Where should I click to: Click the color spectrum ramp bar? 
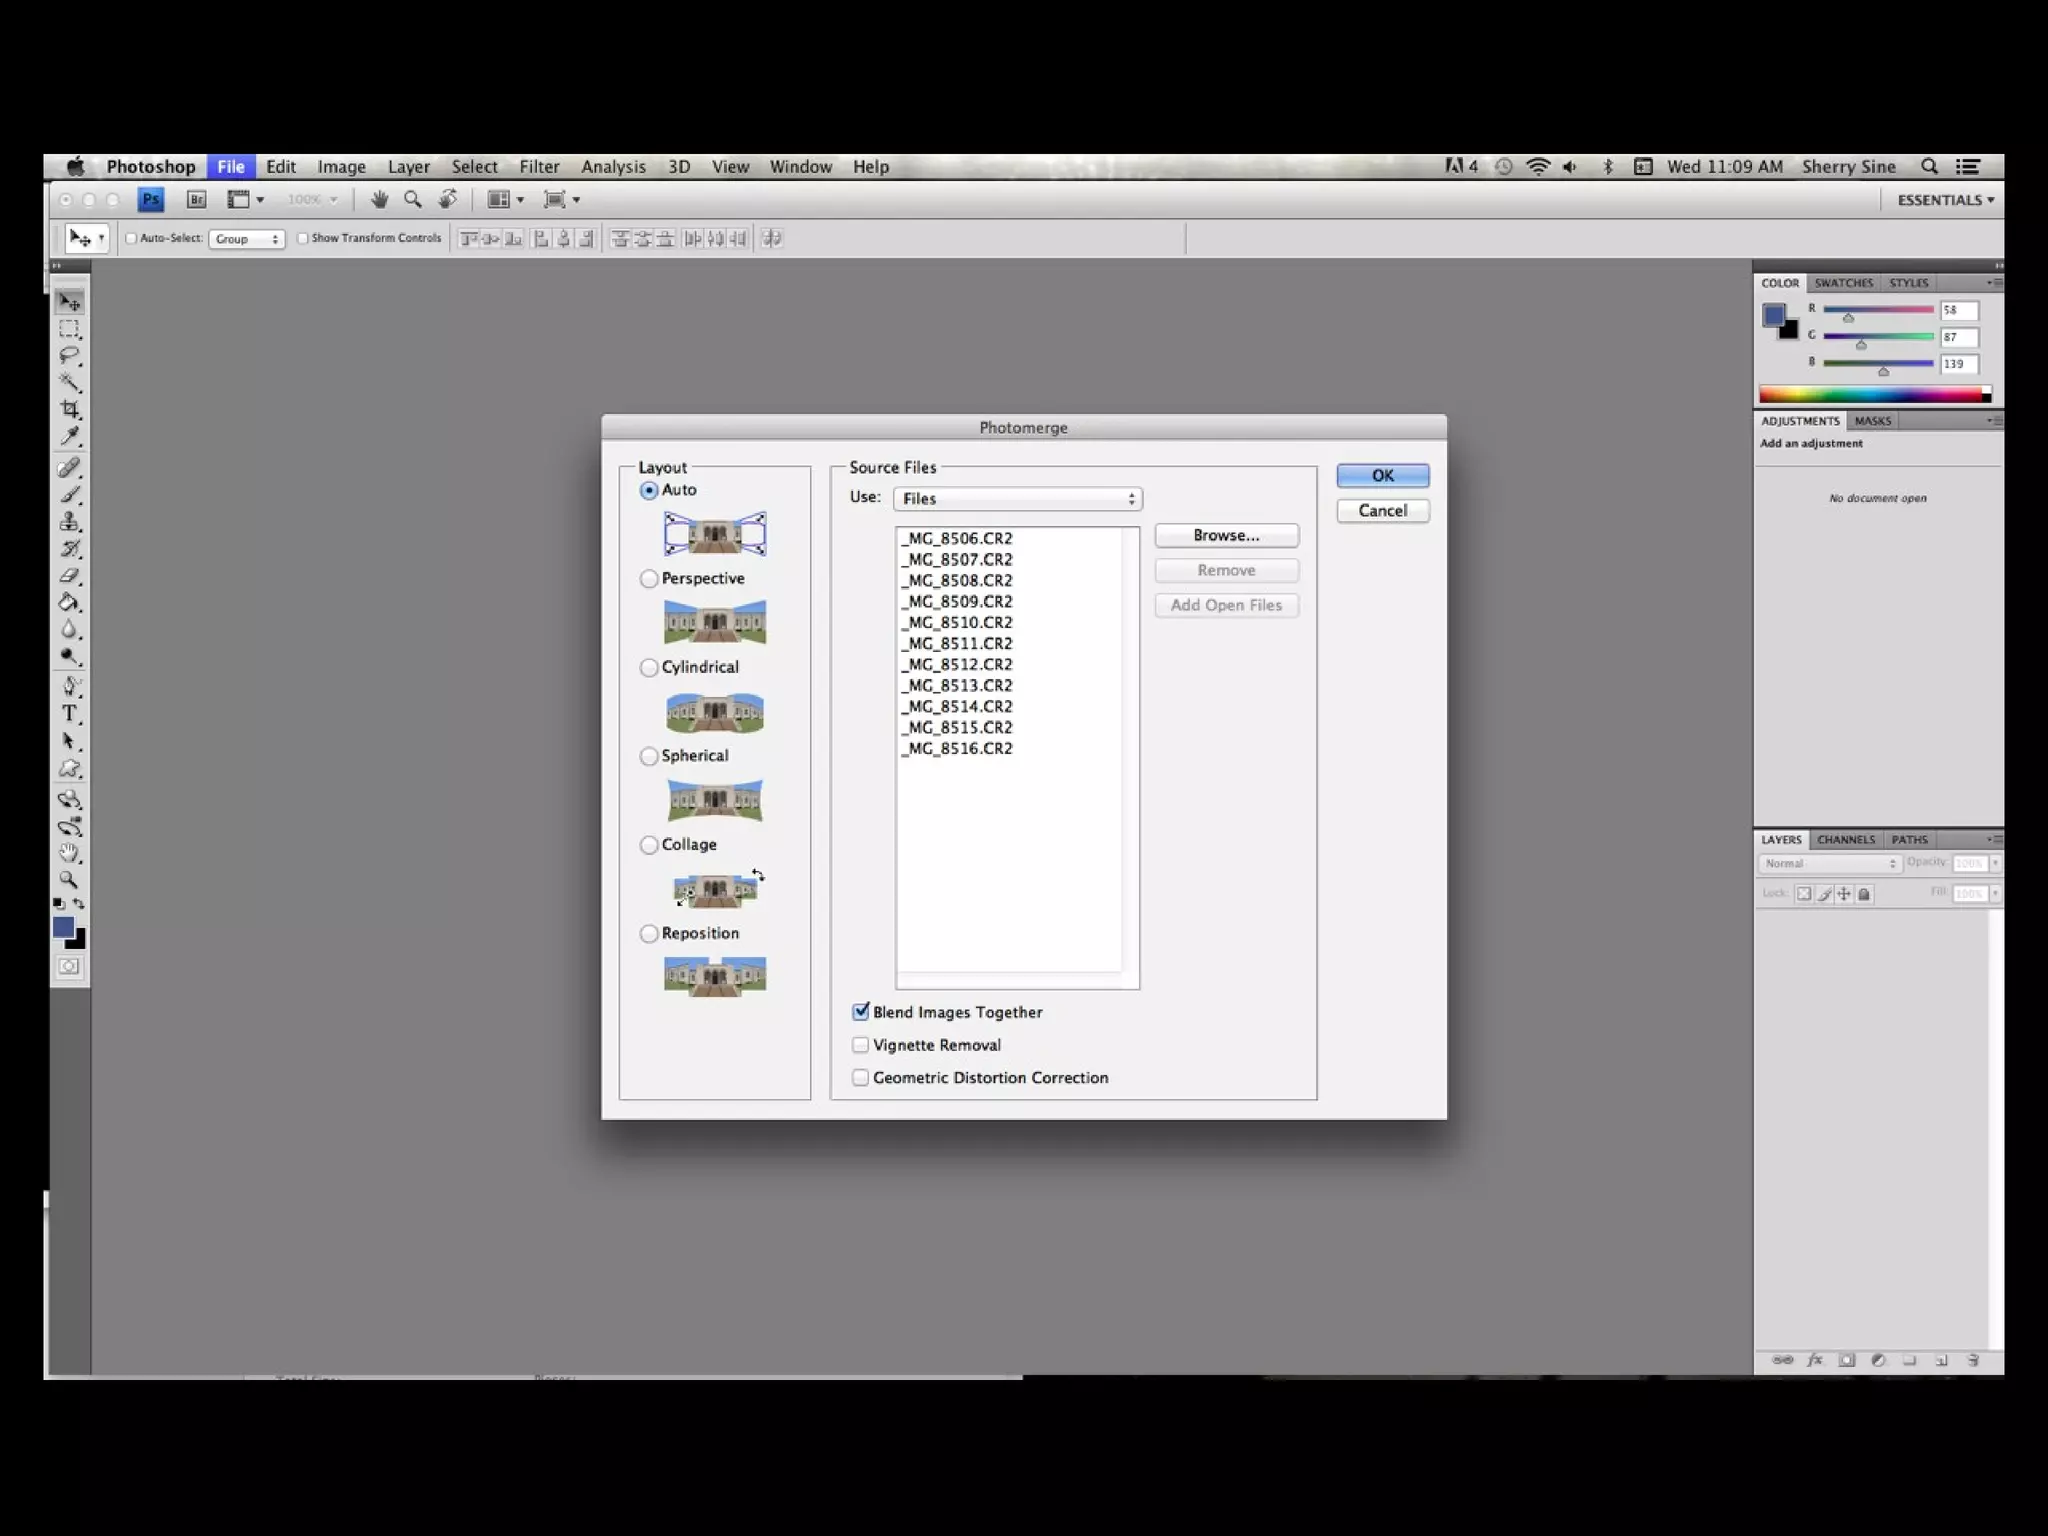(x=1870, y=395)
